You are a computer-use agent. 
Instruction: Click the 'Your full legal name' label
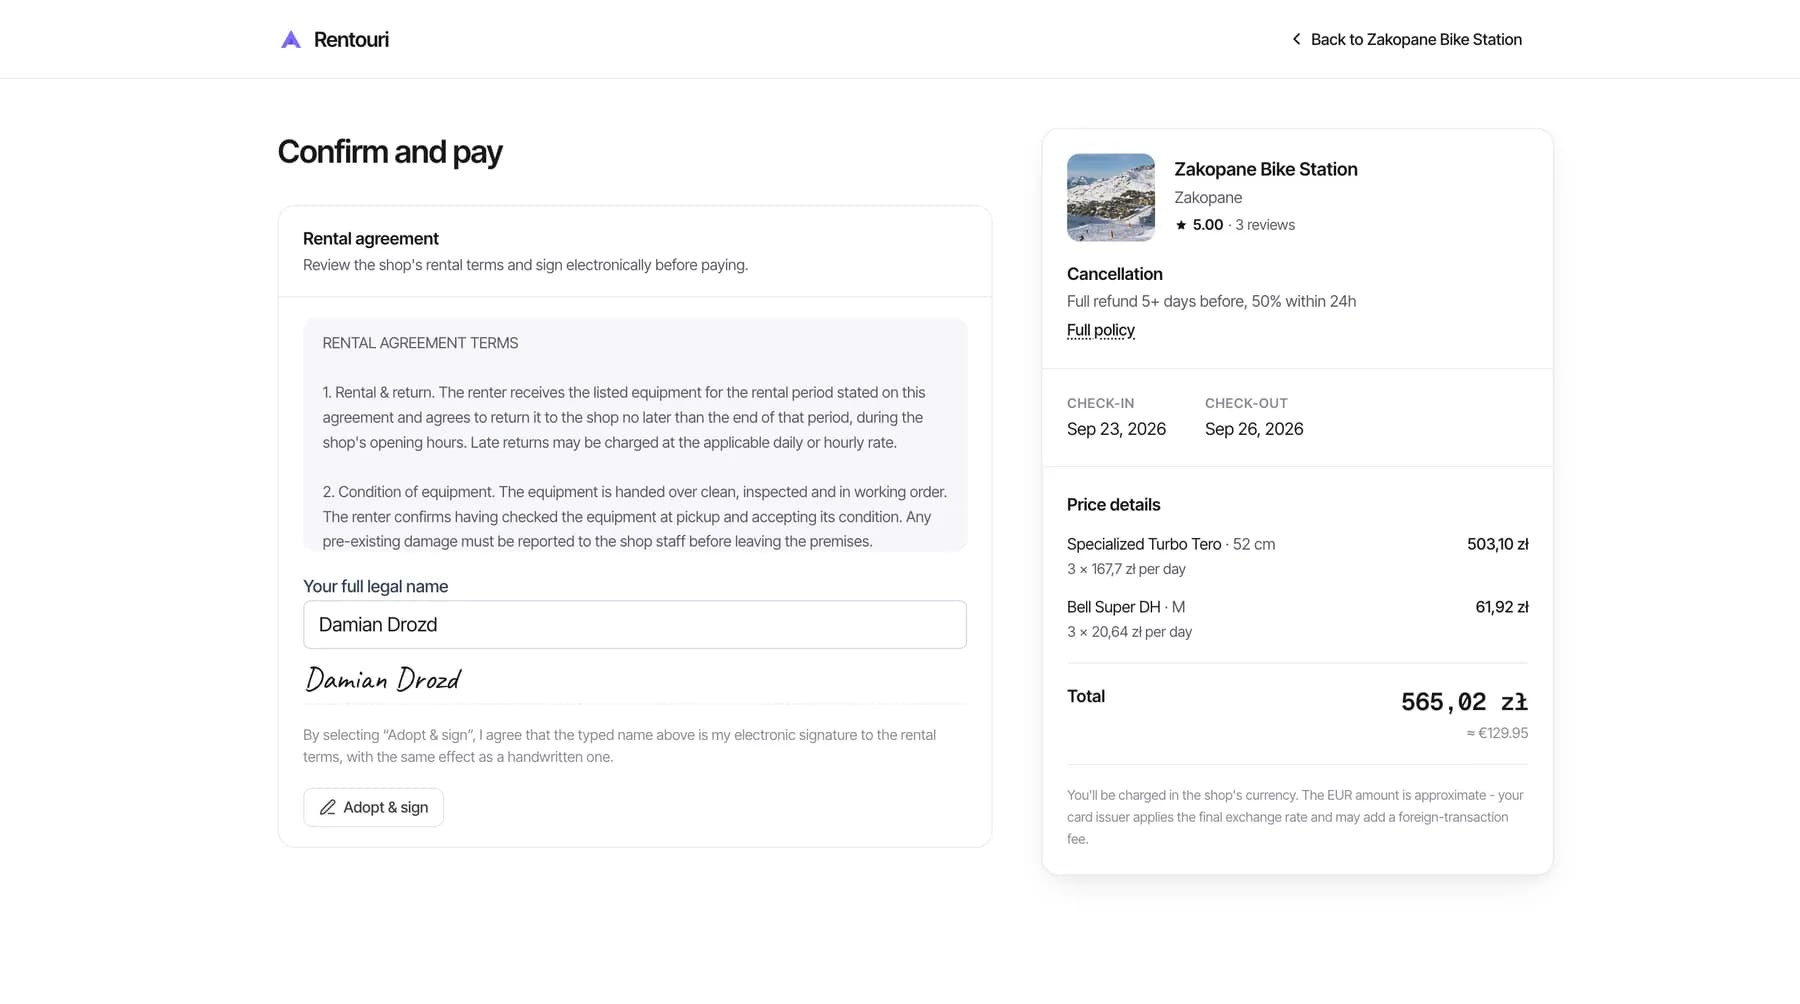[x=375, y=586]
